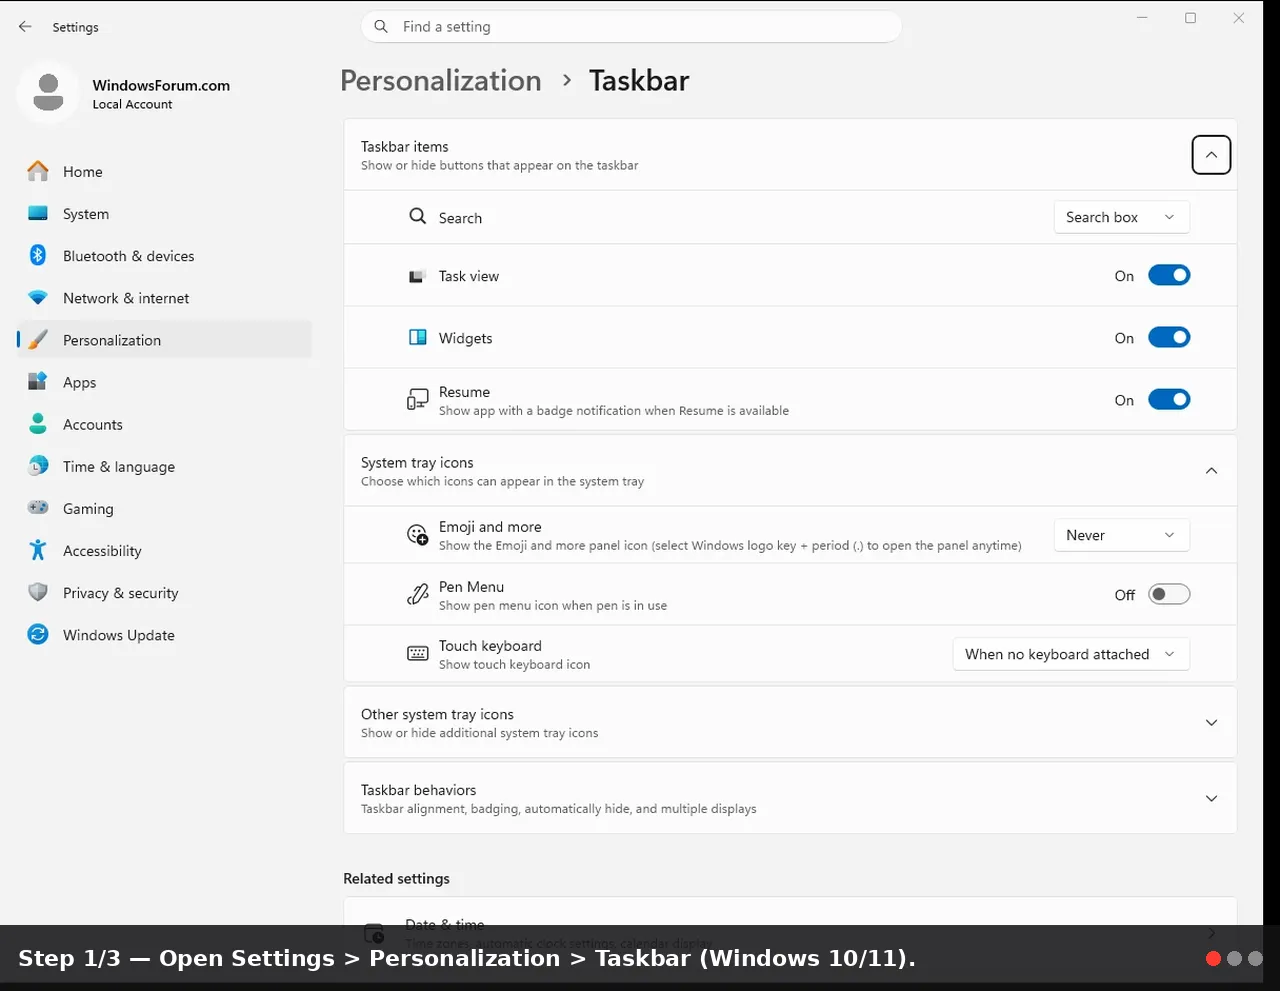Click the Personalization breadcrumb link
1280x991 pixels.
pos(441,80)
